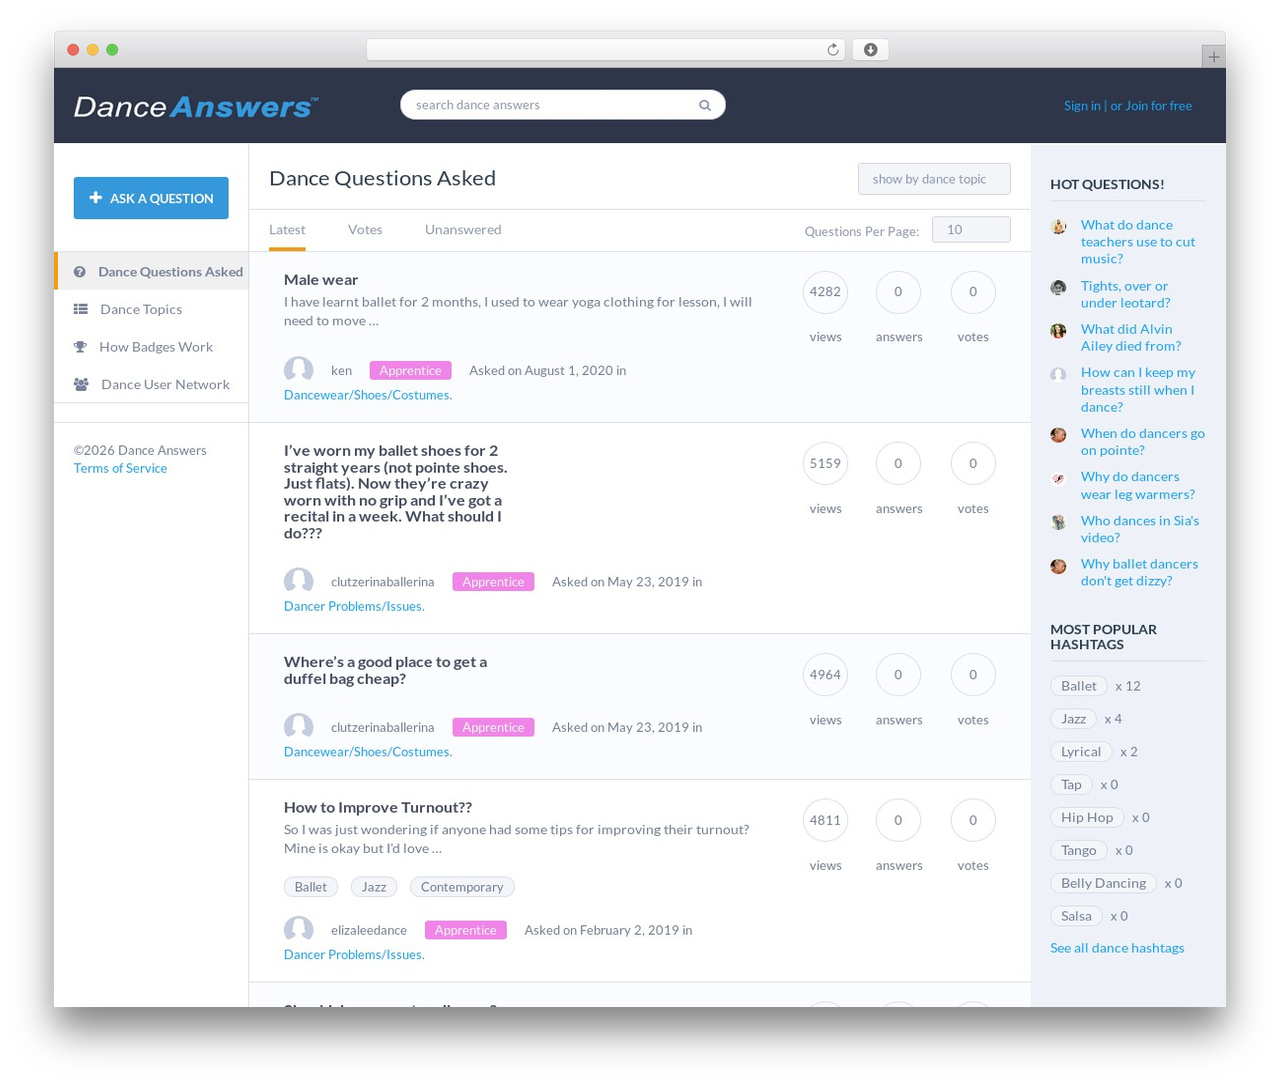
Task: Open 'How to Improve Turnout??' question
Action: (378, 808)
